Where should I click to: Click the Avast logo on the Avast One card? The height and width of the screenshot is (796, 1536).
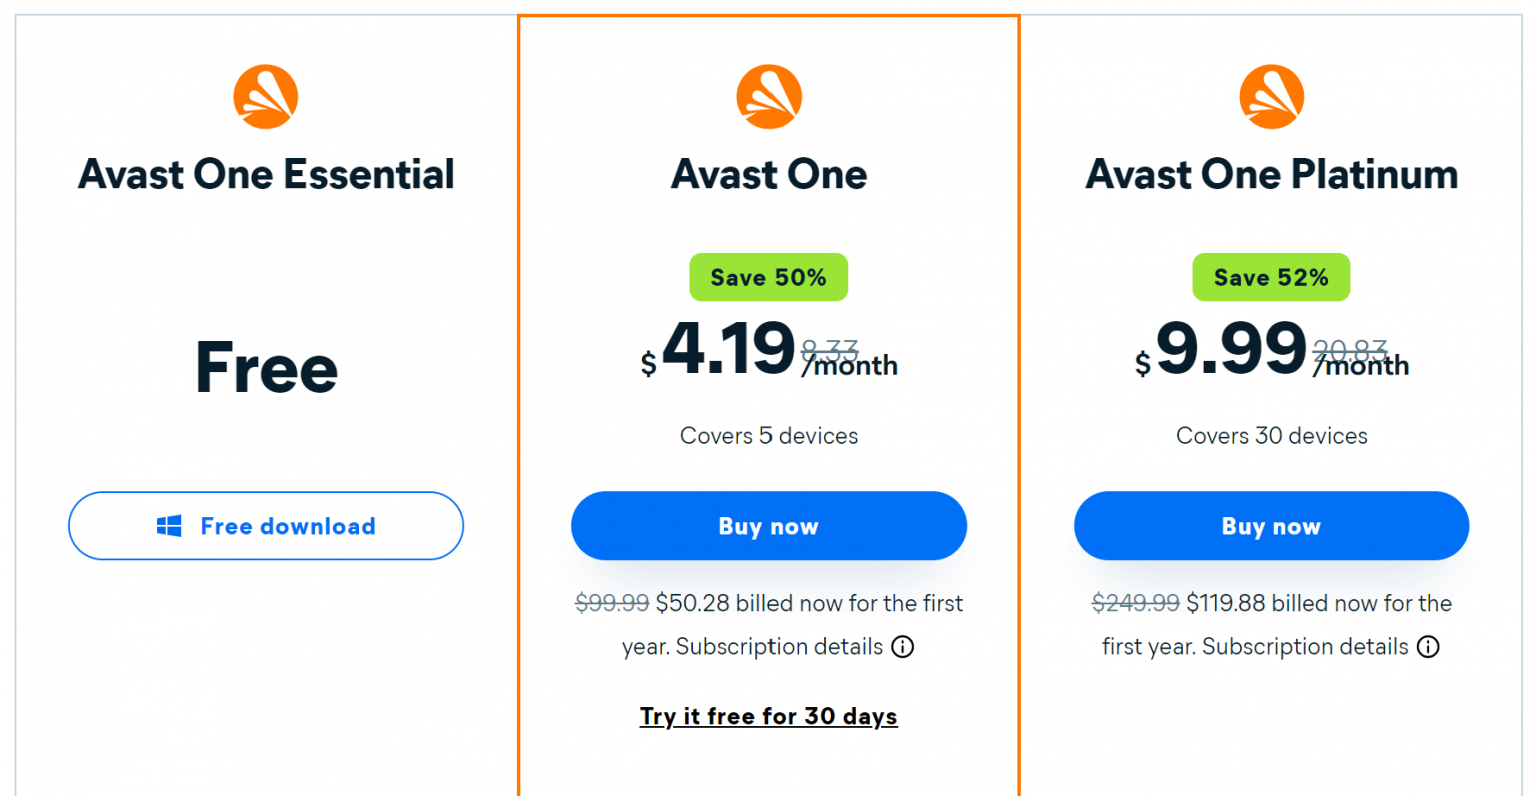click(768, 95)
